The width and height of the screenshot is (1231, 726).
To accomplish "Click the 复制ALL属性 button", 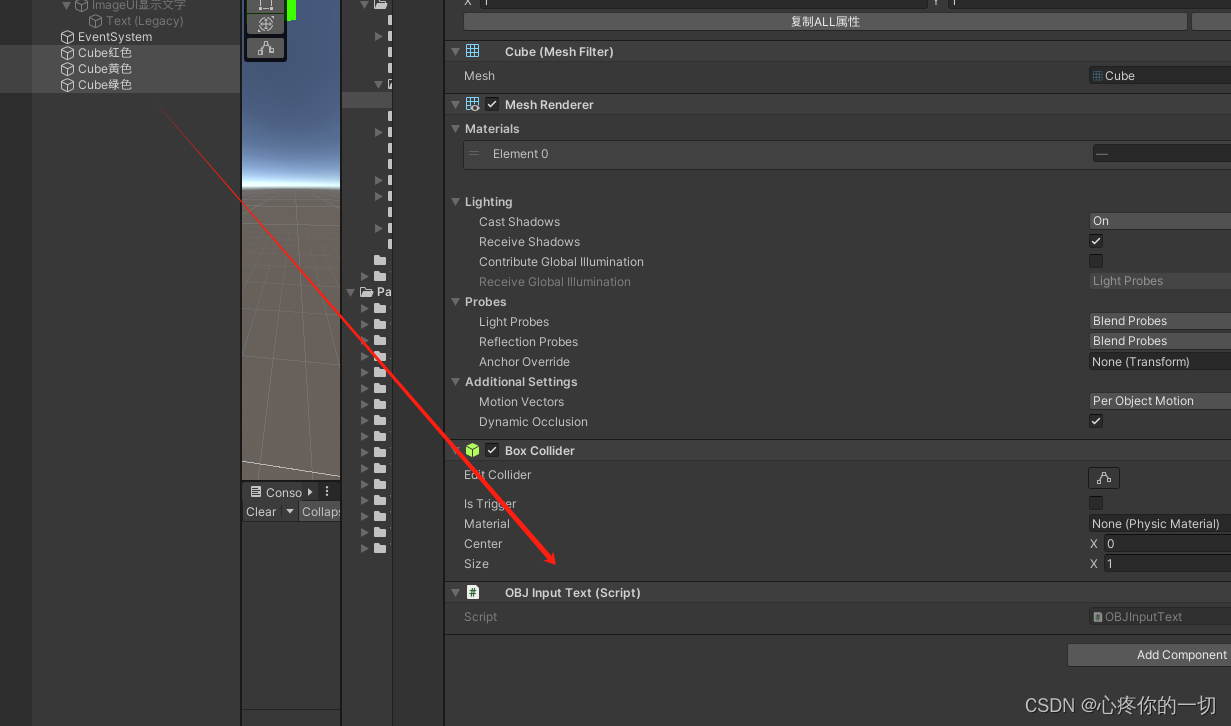I will click(825, 21).
